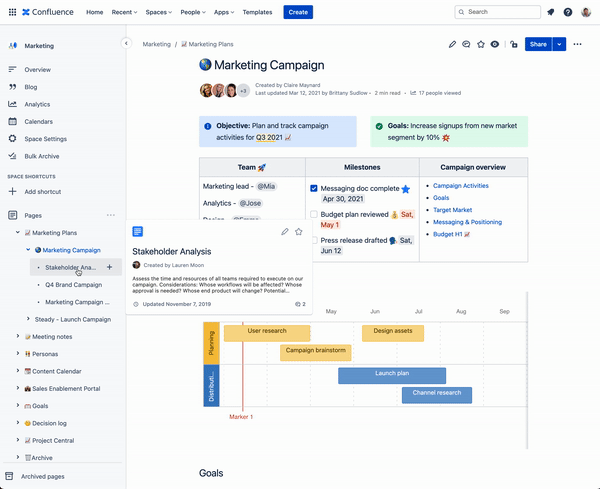The height and width of the screenshot is (489, 600).
Task: Click the Overview sidebar icon
Action: 13,69
